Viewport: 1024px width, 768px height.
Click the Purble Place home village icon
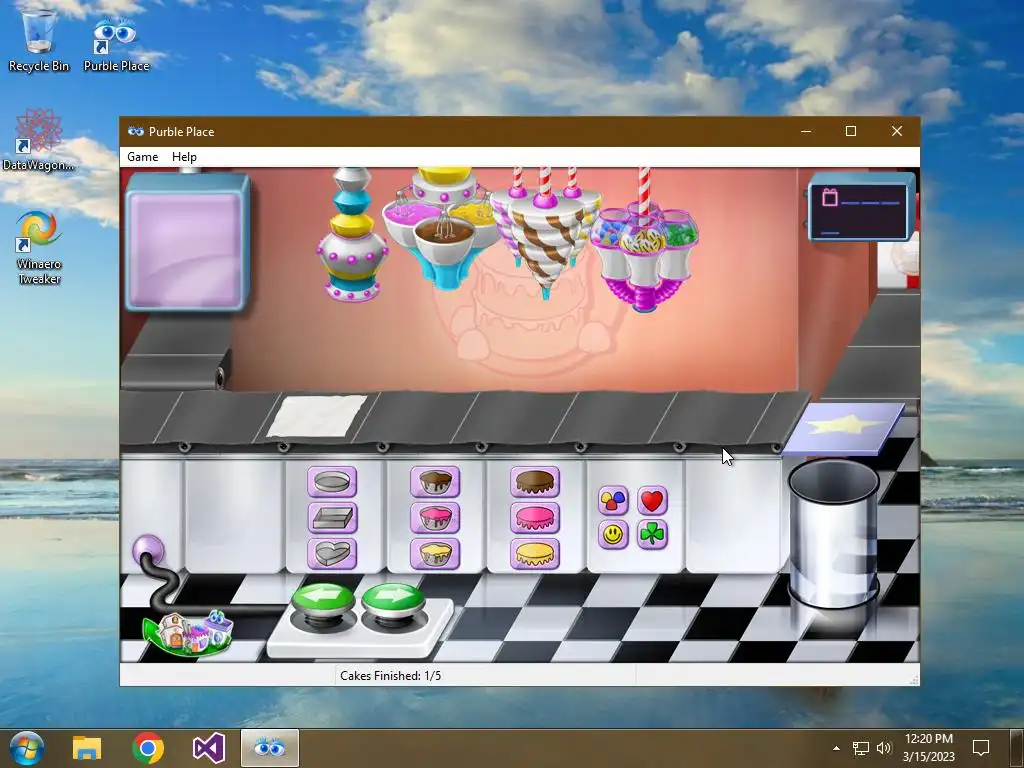189,632
